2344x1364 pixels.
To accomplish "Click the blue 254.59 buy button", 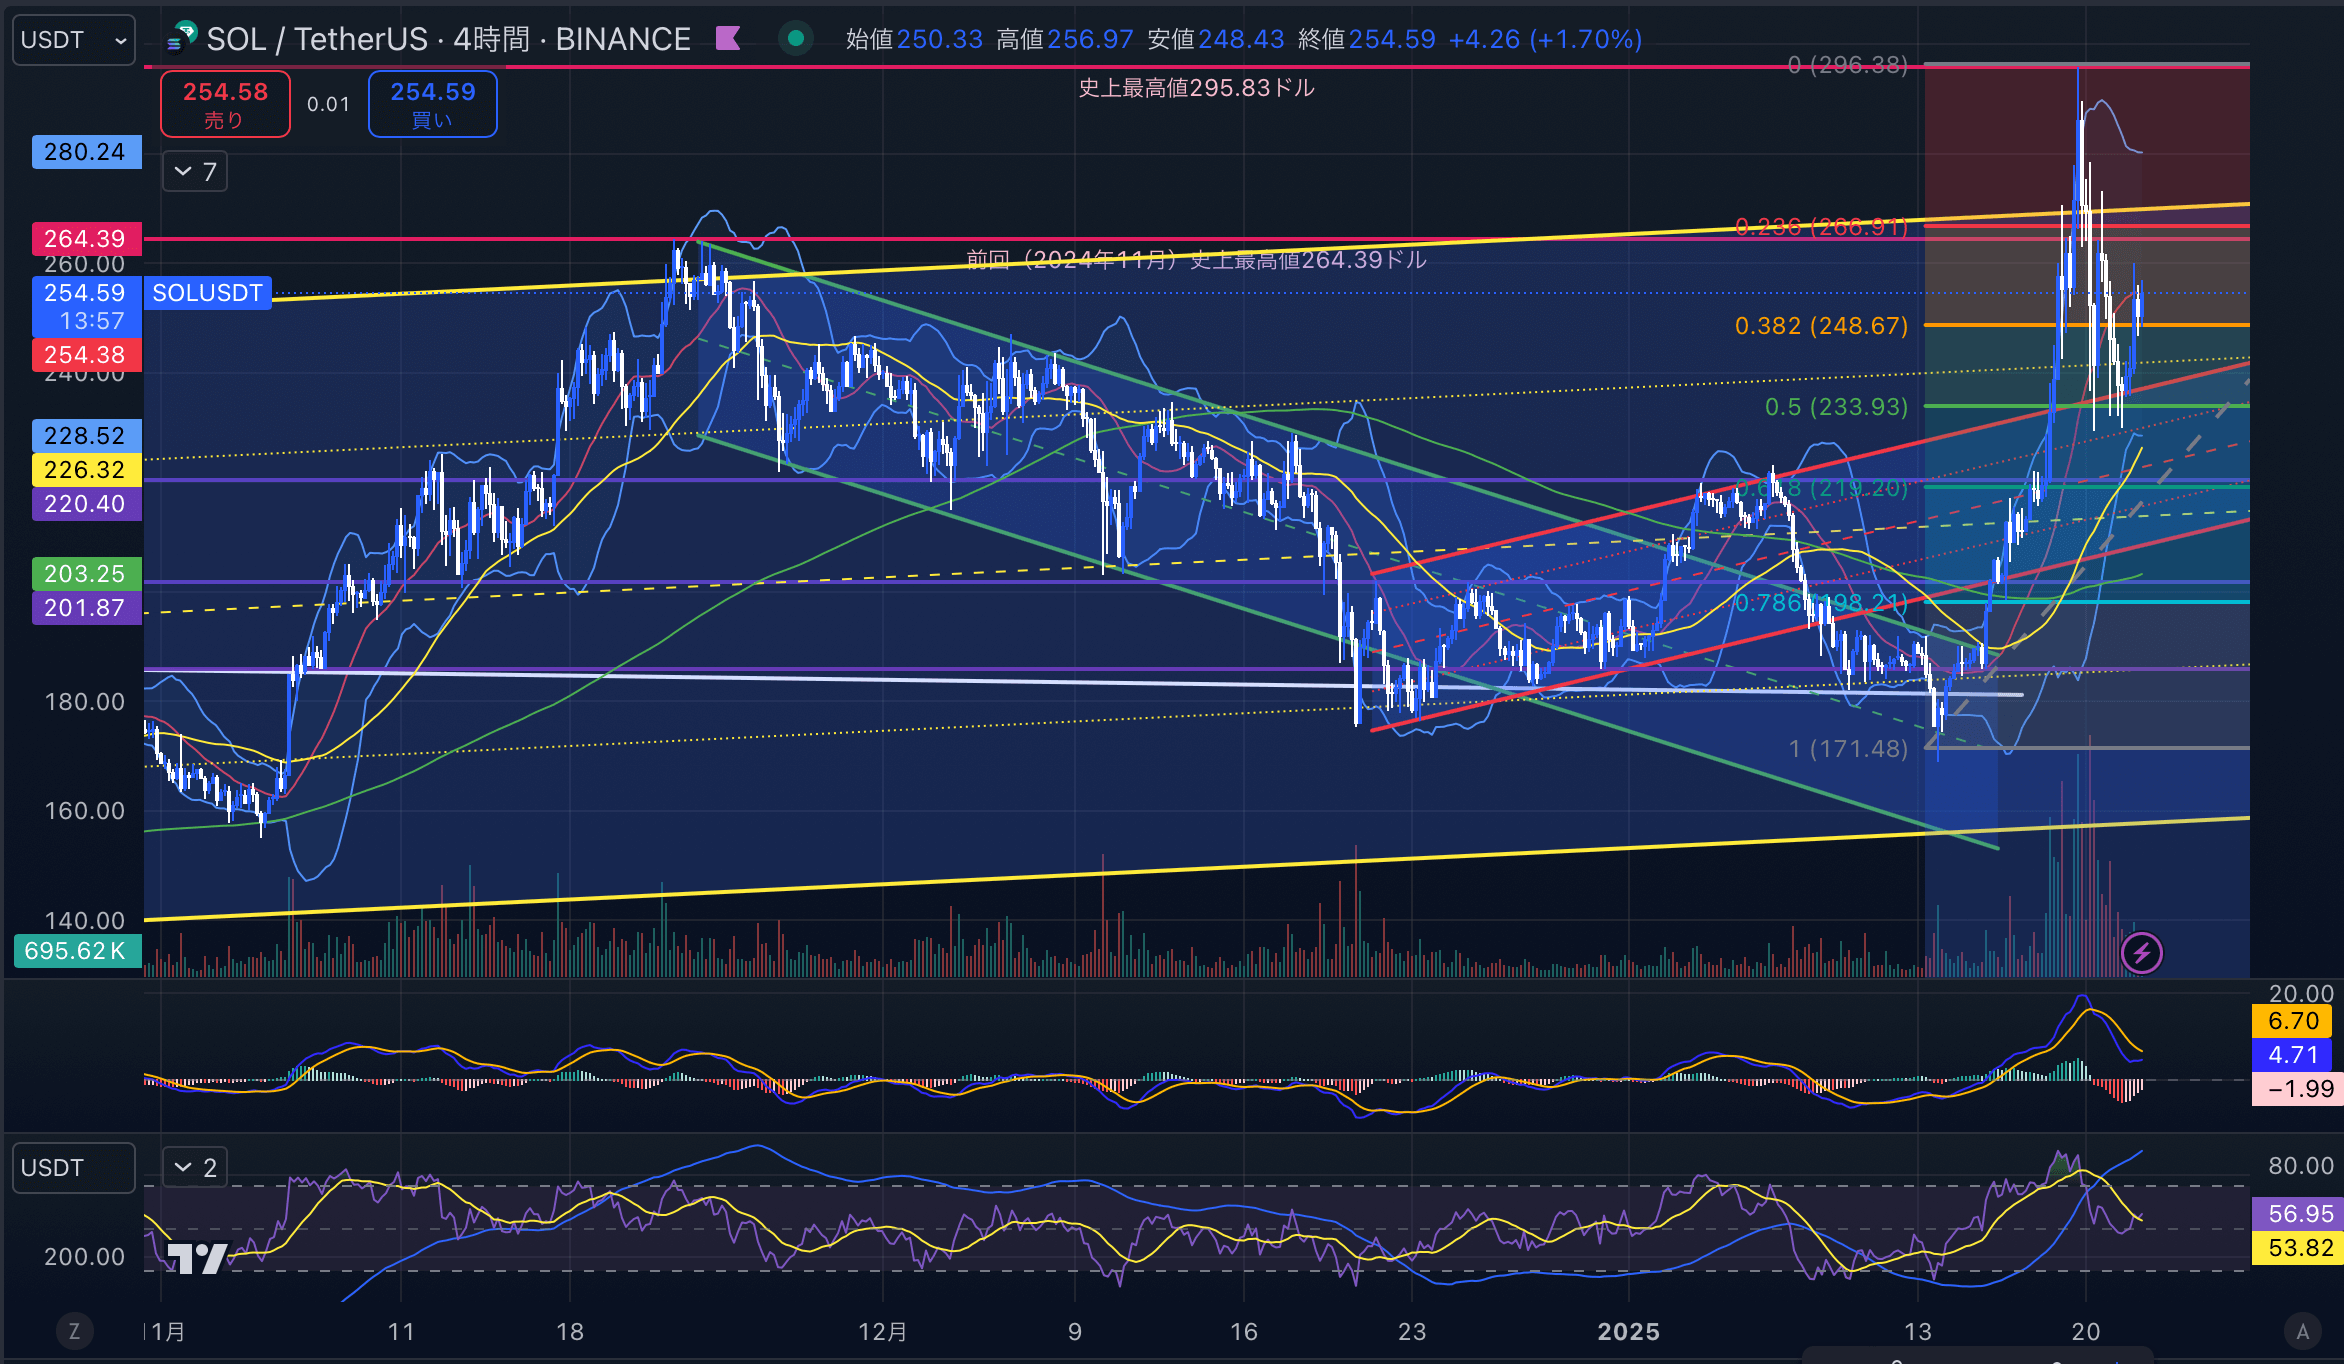I will point(433,104).
